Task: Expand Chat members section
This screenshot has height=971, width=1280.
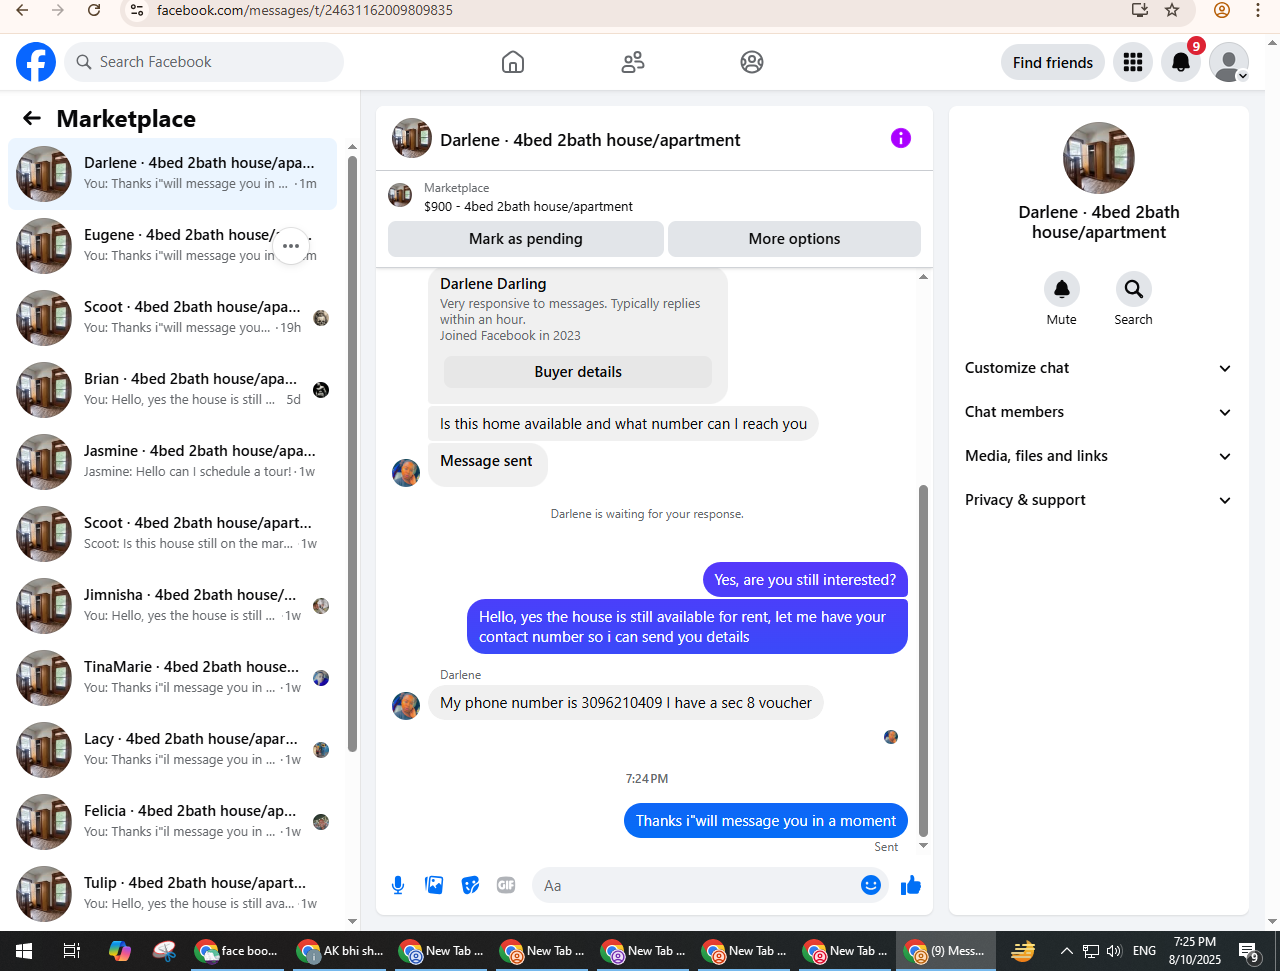Action: click(x=1099, y=412)
